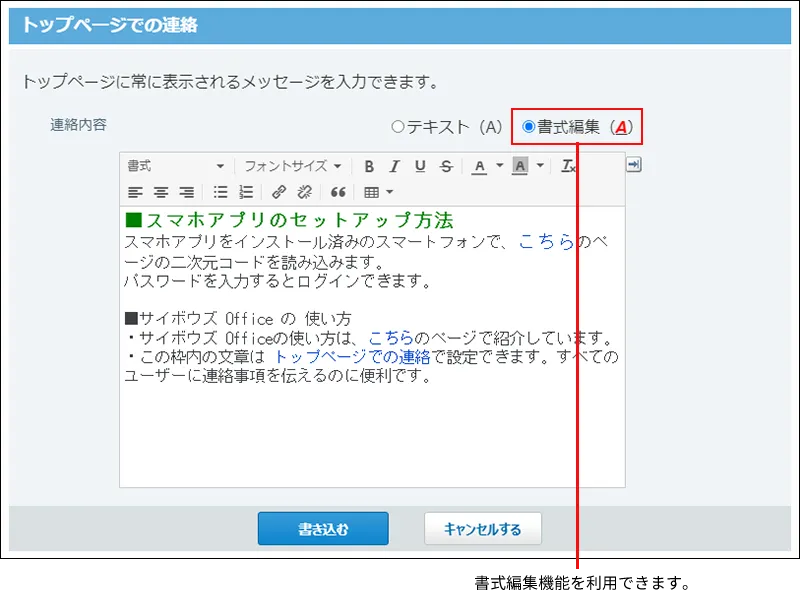Image resolution: width=800 pixels, height=599 pixels.
Task: Click the キャンセルする button
Action: click(x=483, y=529)
